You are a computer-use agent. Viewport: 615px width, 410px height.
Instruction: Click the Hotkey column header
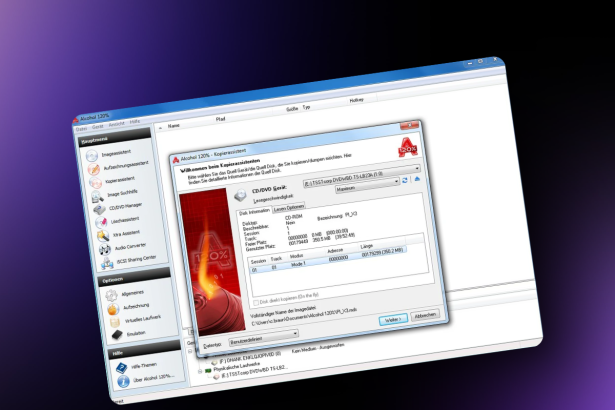coord(357,100)
